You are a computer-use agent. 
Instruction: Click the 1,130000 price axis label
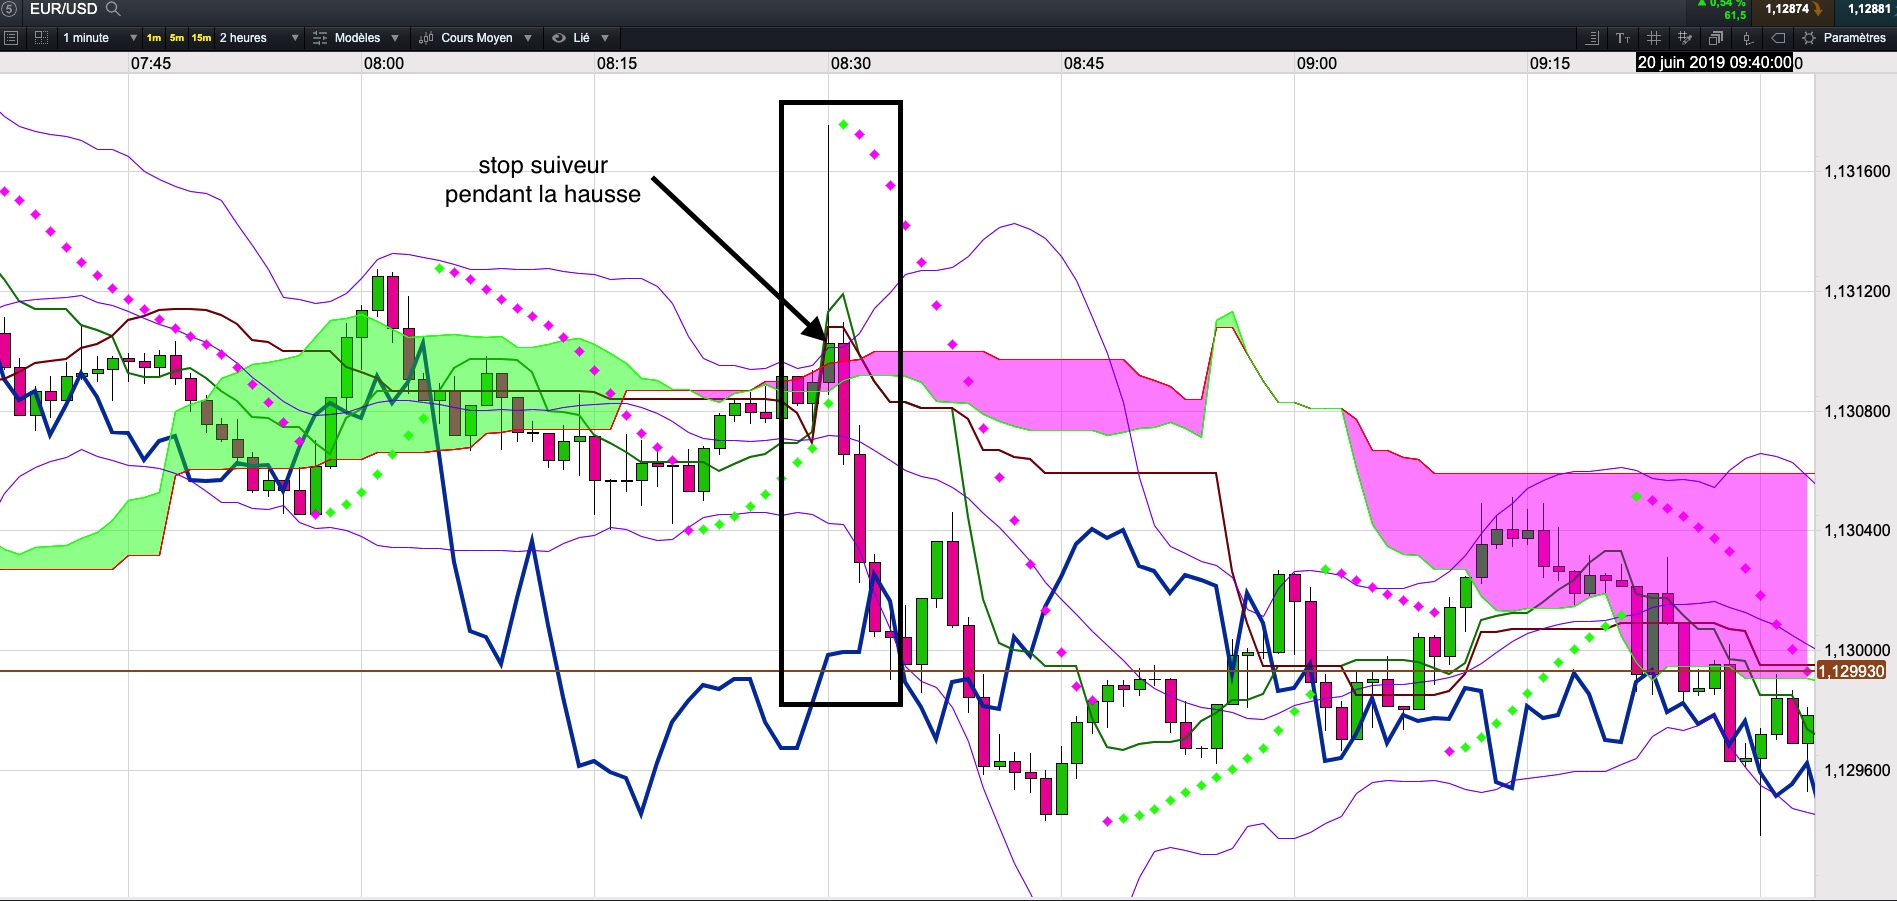tap(1857, 650)
